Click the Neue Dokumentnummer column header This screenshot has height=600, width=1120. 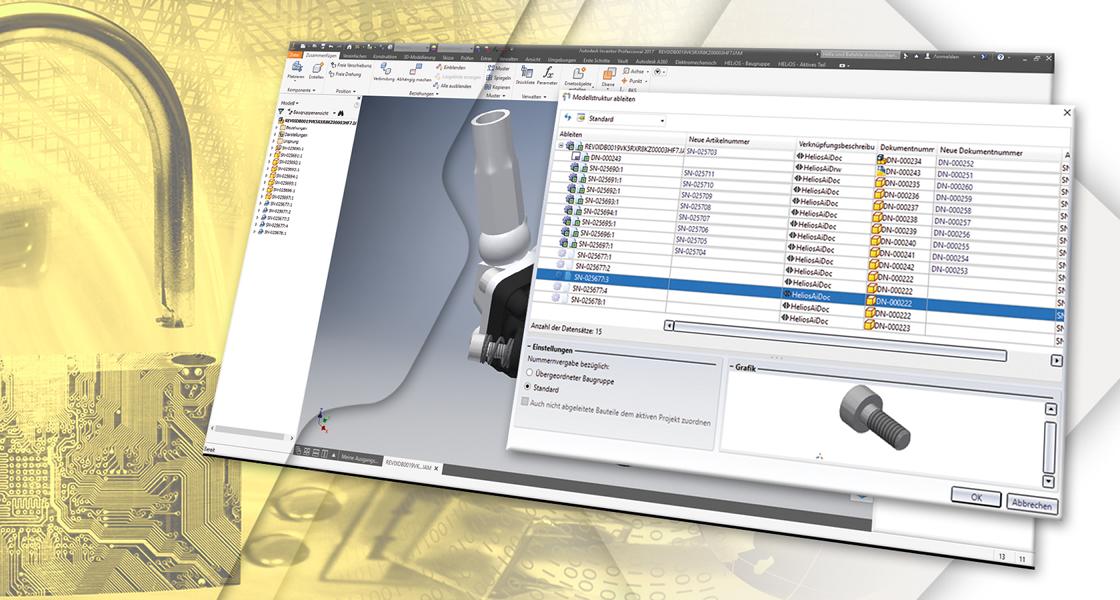[981, 151]
